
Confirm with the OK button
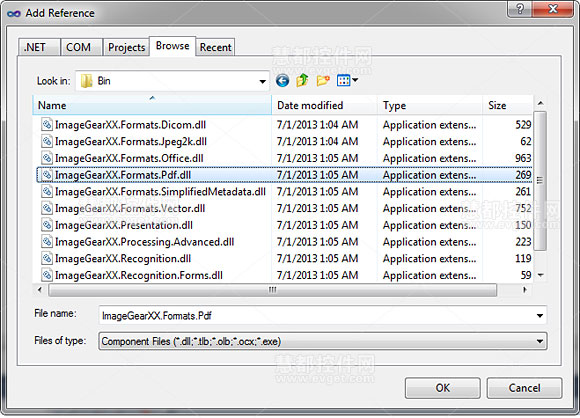point(443,388)
